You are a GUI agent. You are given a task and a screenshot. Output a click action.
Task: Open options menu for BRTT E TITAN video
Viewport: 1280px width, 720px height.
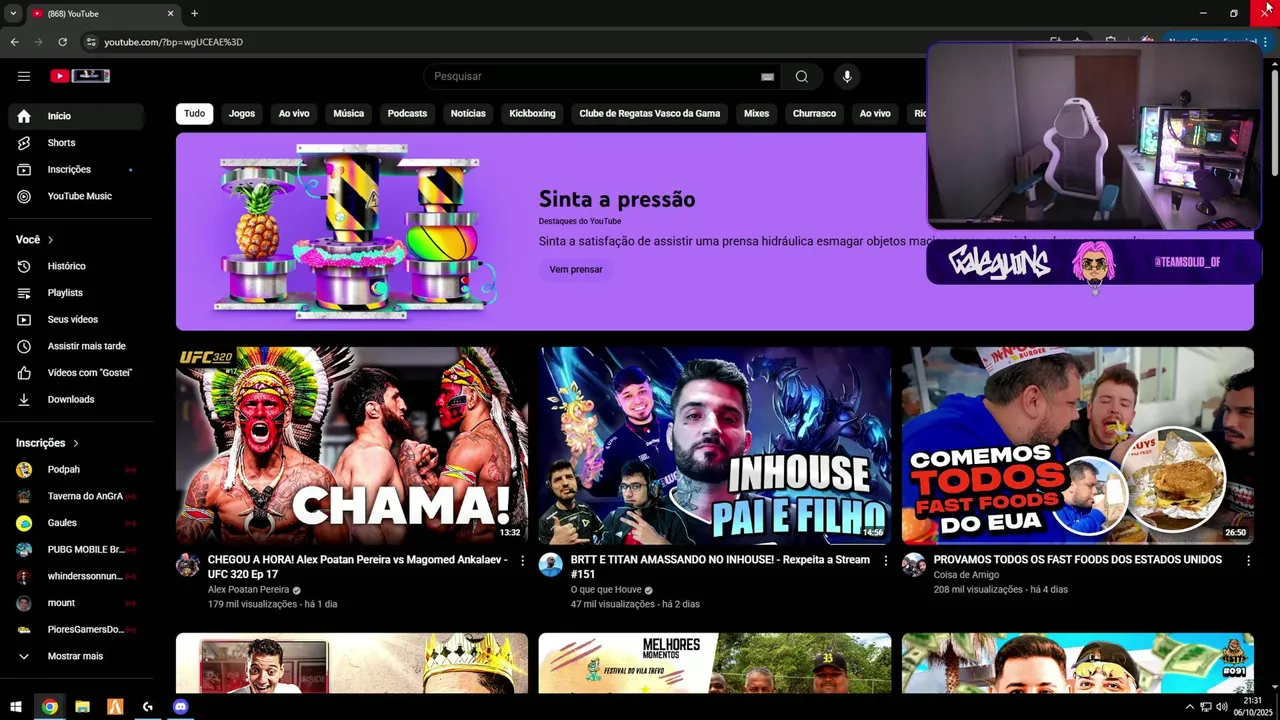pyautogui.click(x=885, y=561)
